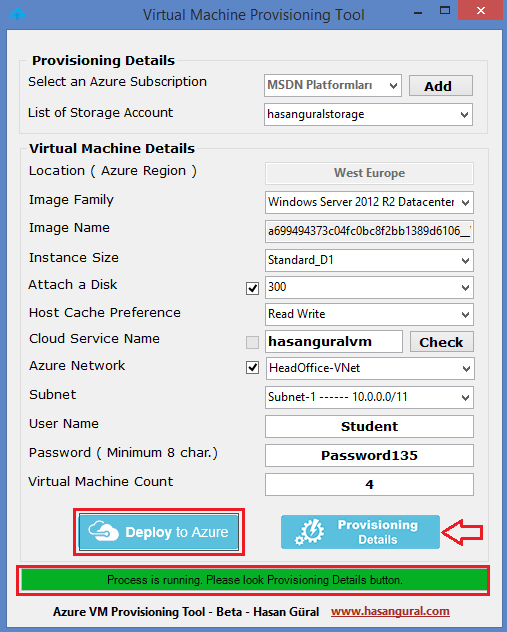This screenshot has height=632, width=507.
Task: Click the cloud icon on Deploy to Azure
Action: pos(104,532)
